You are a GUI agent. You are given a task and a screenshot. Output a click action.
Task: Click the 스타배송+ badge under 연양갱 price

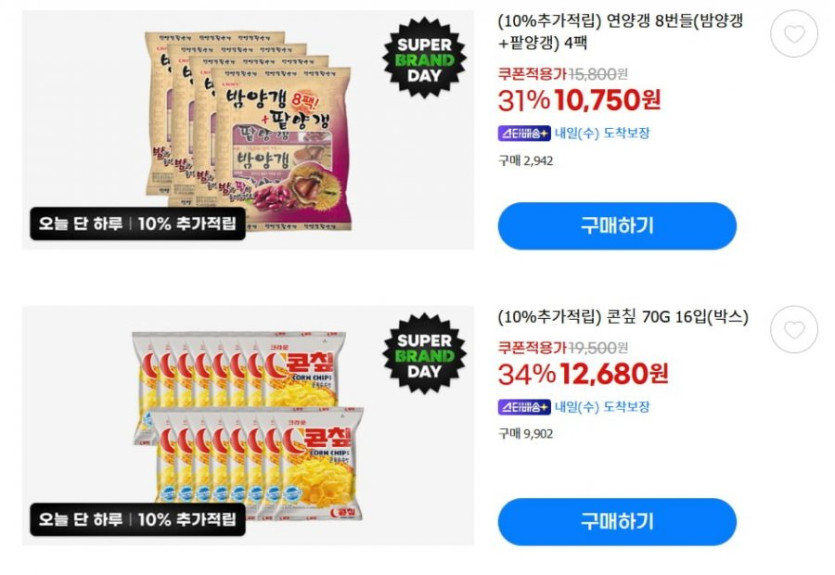pos(524,133)
